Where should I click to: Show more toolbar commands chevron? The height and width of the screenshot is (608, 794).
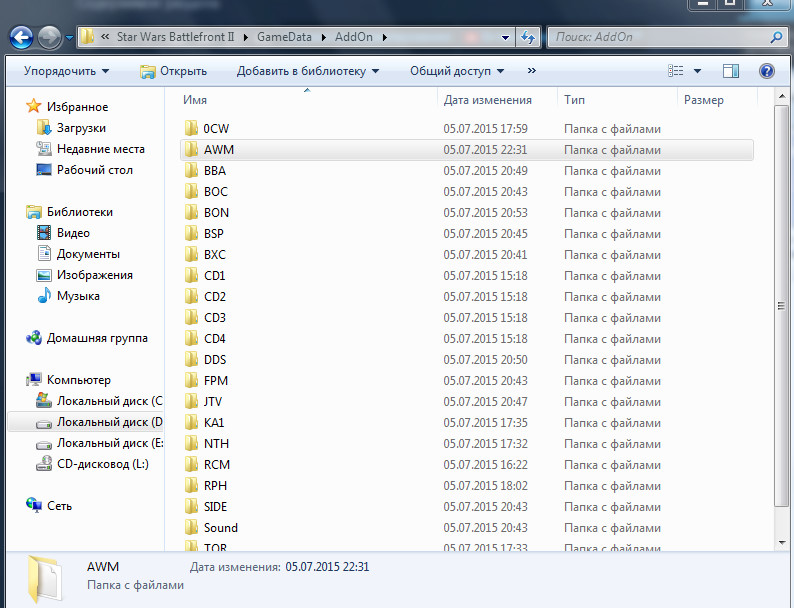coord(532,71)
